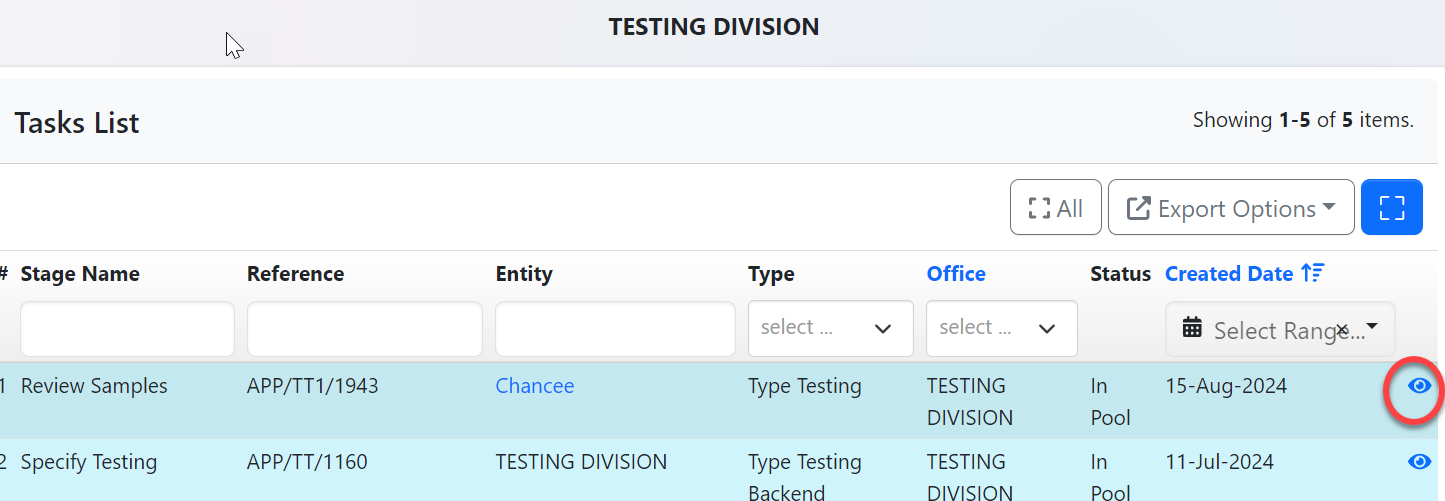The height and width of the screenshot is (501, 1445).
Task: Toggle fullscreen with the blue expand button
Action: pos(1391,208)
